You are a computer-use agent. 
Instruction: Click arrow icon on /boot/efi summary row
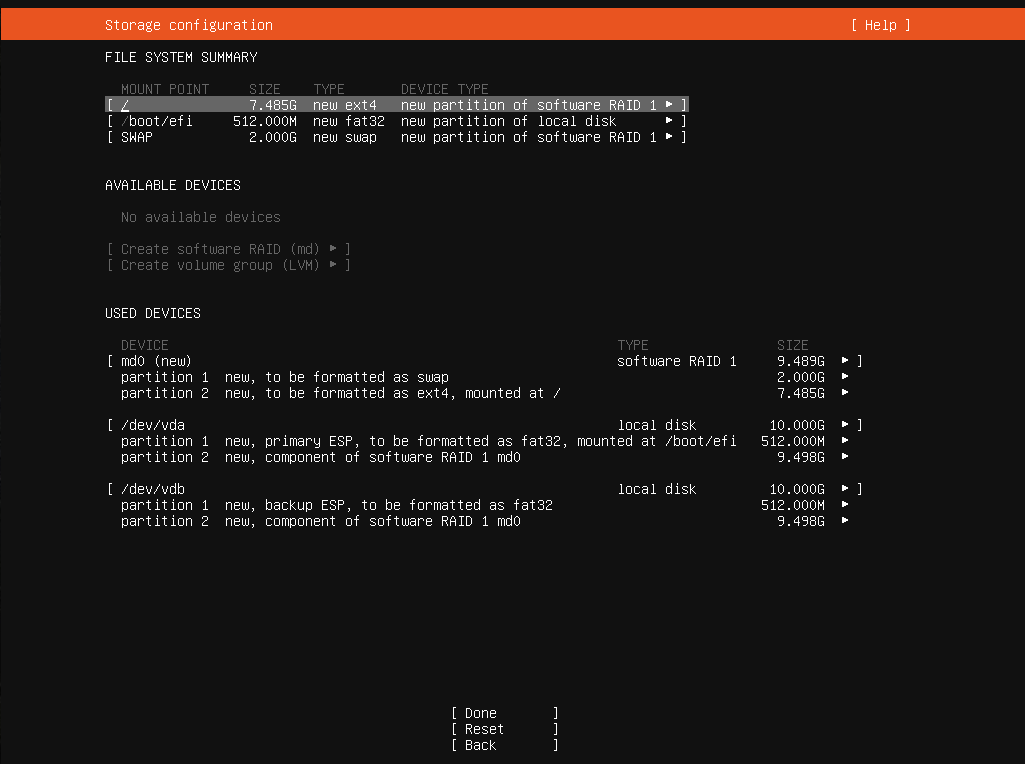669,121
